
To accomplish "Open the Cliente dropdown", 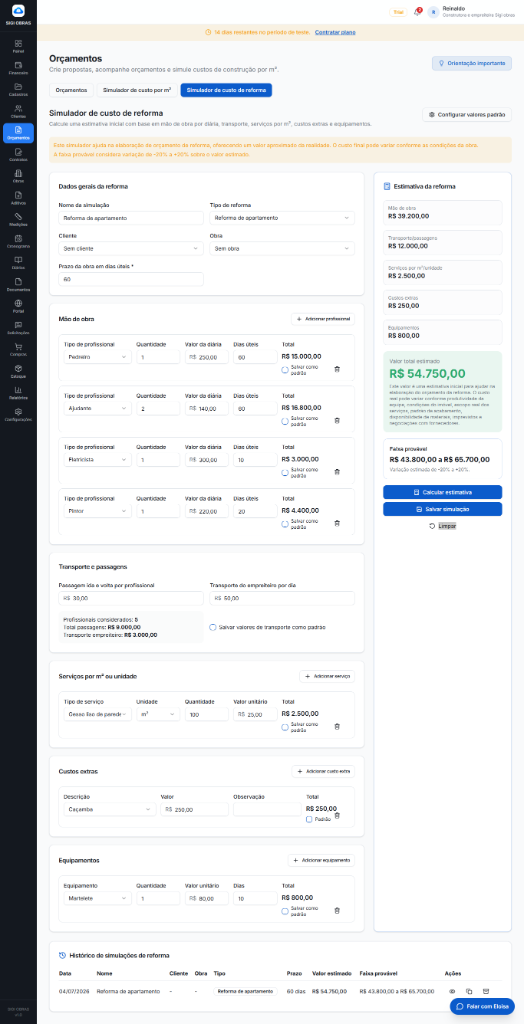I will point(131,248).
